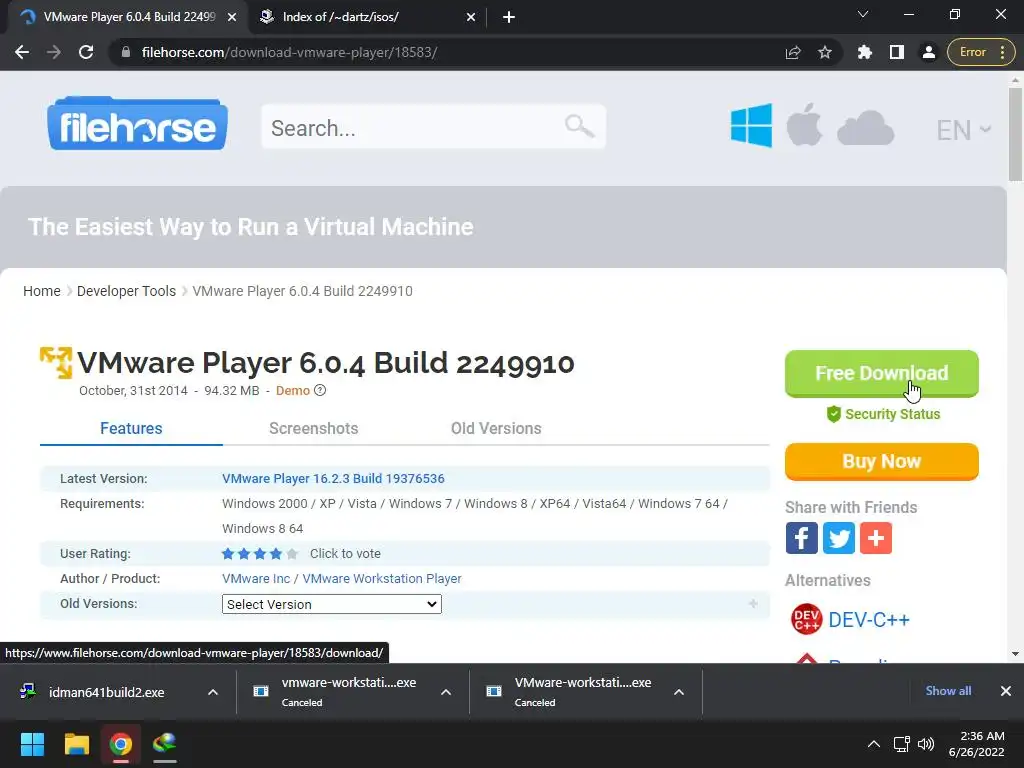1024x768 pixels.
Task: Open the Old Versions tab
Action: [496, 428]
